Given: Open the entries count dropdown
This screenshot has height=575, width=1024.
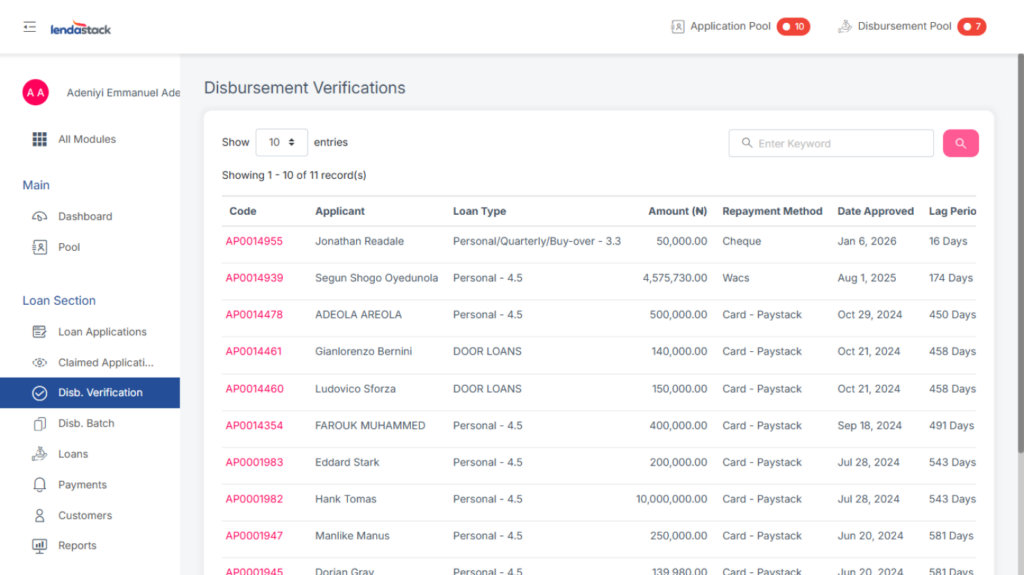Looking at the screenshot, I should pos(281,143).
